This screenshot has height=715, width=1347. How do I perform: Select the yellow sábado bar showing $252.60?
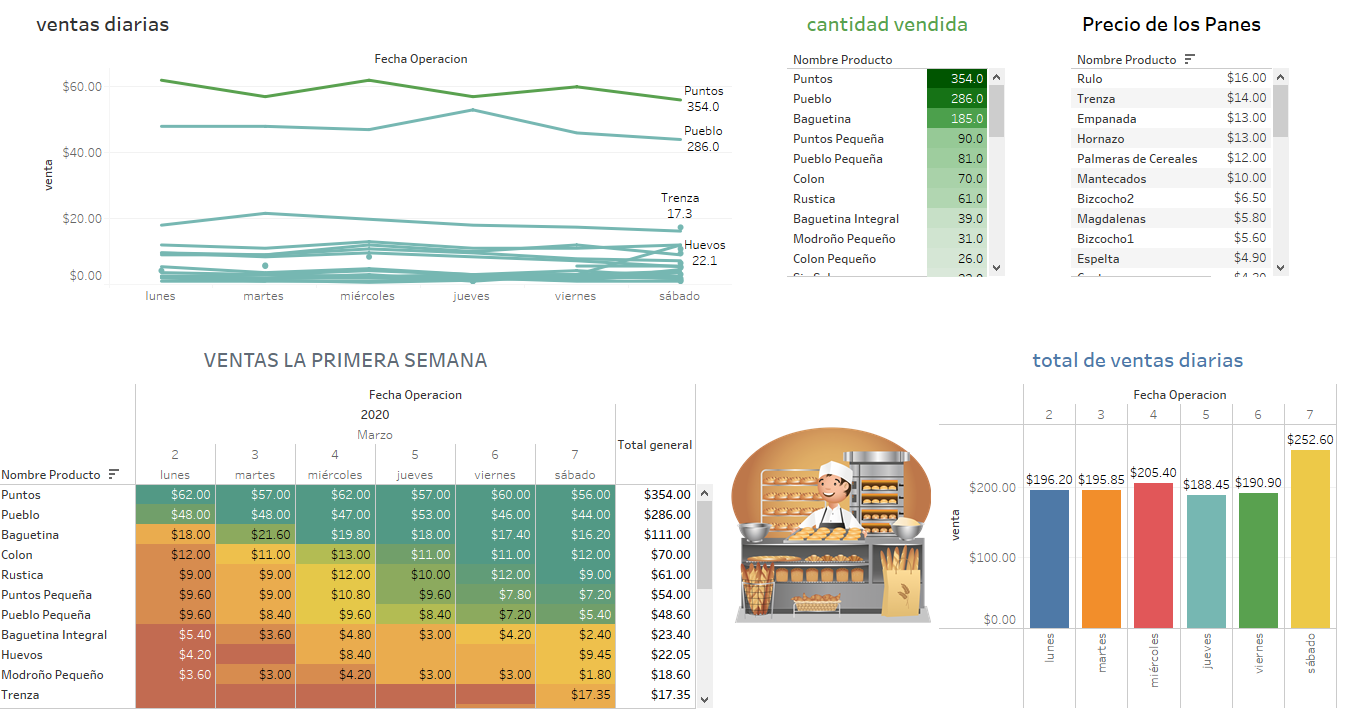coord(1310,538)
